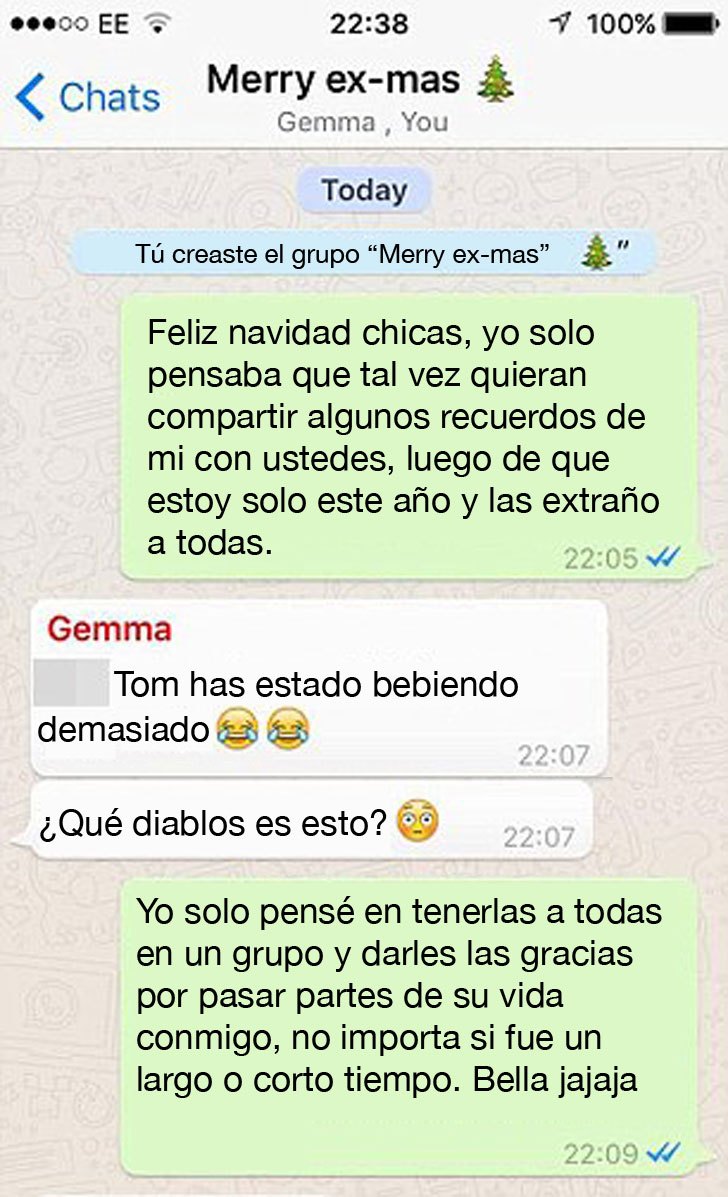Tap the blurred gray block before Tom

72,682
